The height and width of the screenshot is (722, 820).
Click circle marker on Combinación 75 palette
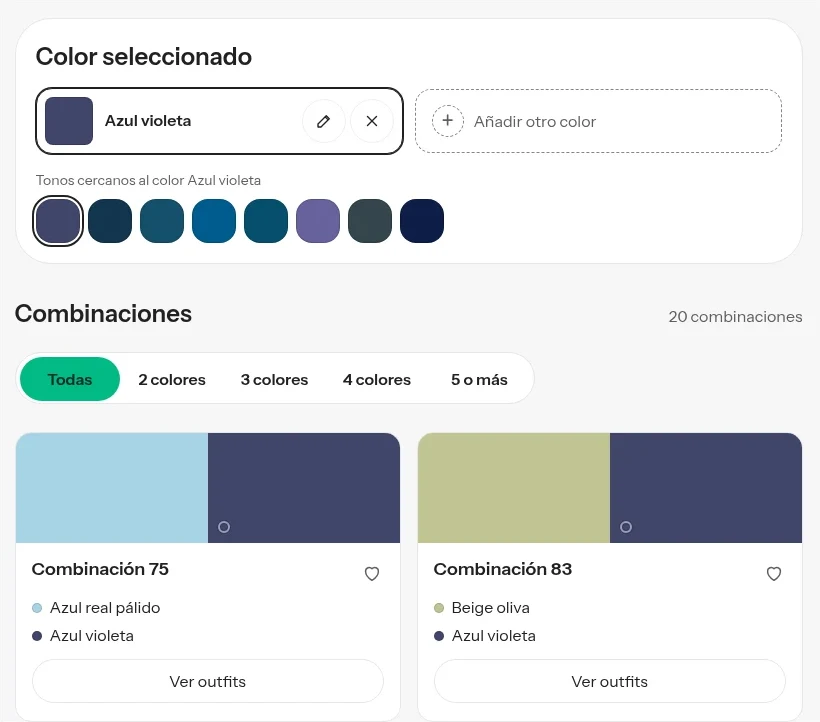pos(224,527)
